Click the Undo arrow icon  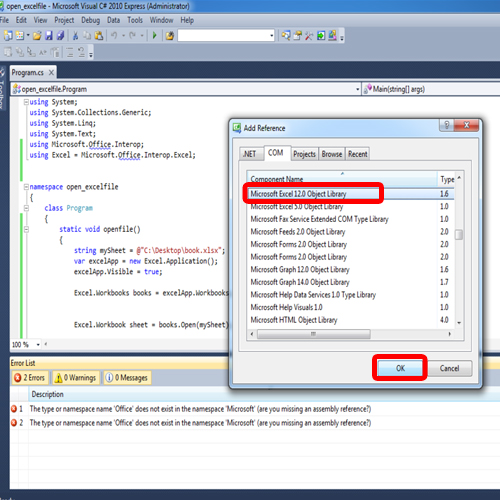(114, 35)
